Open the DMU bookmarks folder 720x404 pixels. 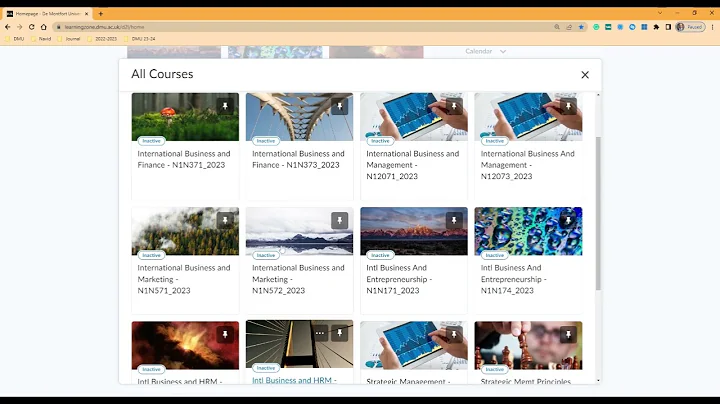coord(14,39)
